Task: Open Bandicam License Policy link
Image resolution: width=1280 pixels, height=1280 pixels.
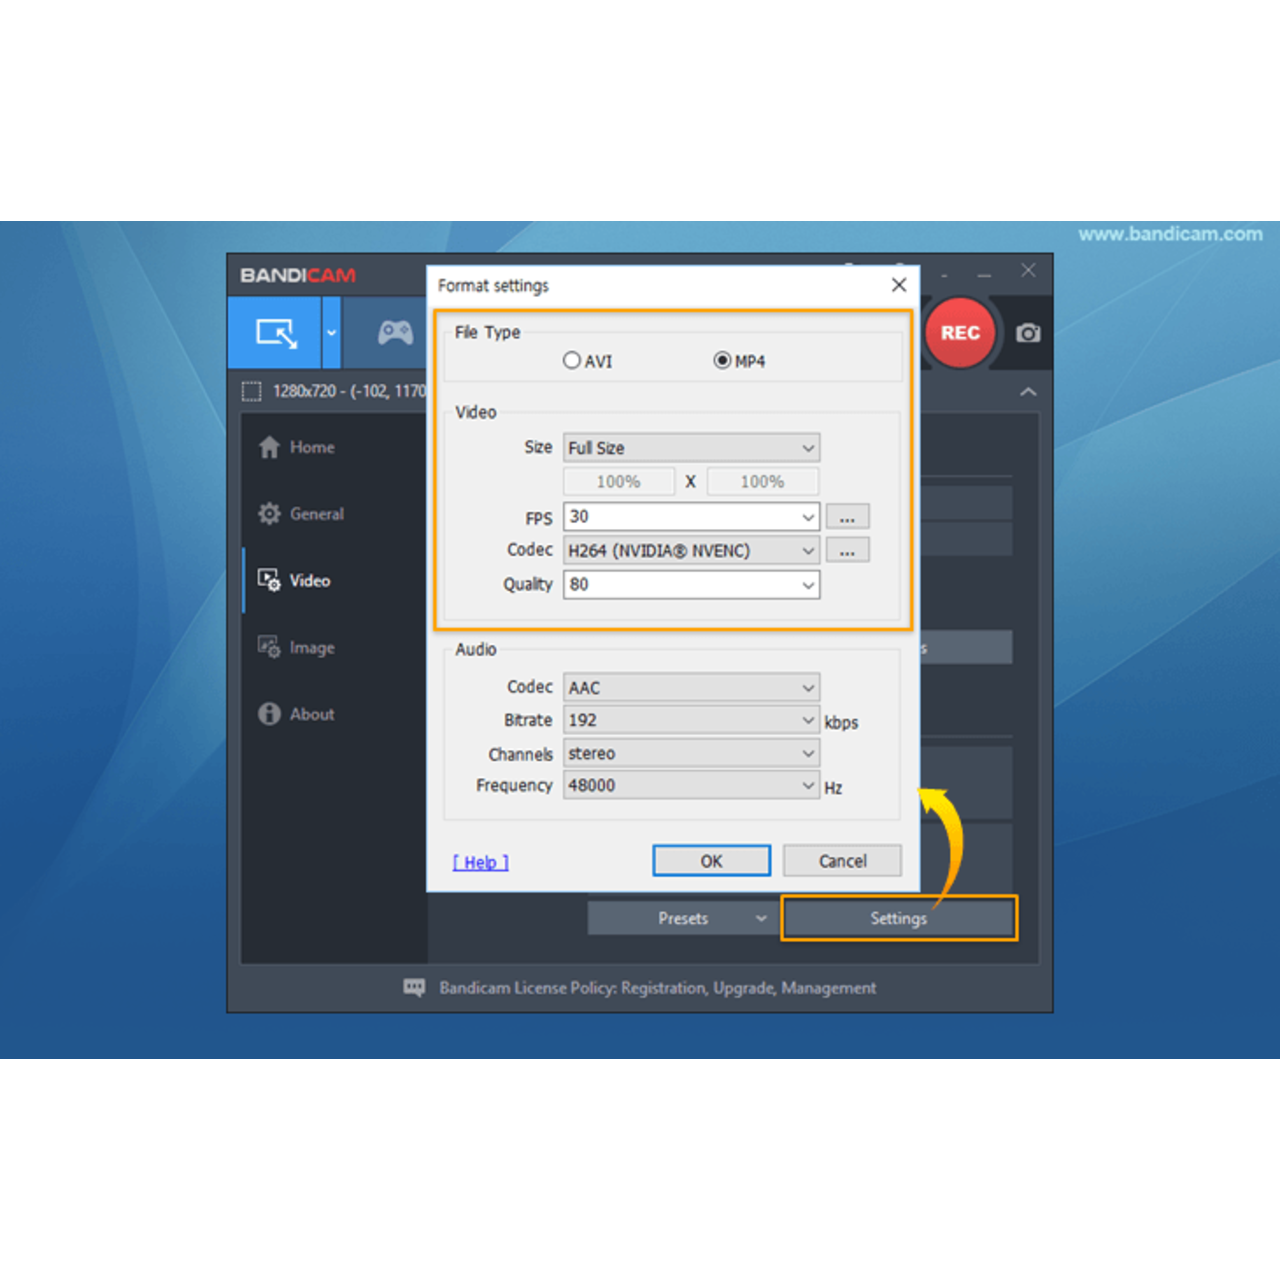Action: (658, 988)
